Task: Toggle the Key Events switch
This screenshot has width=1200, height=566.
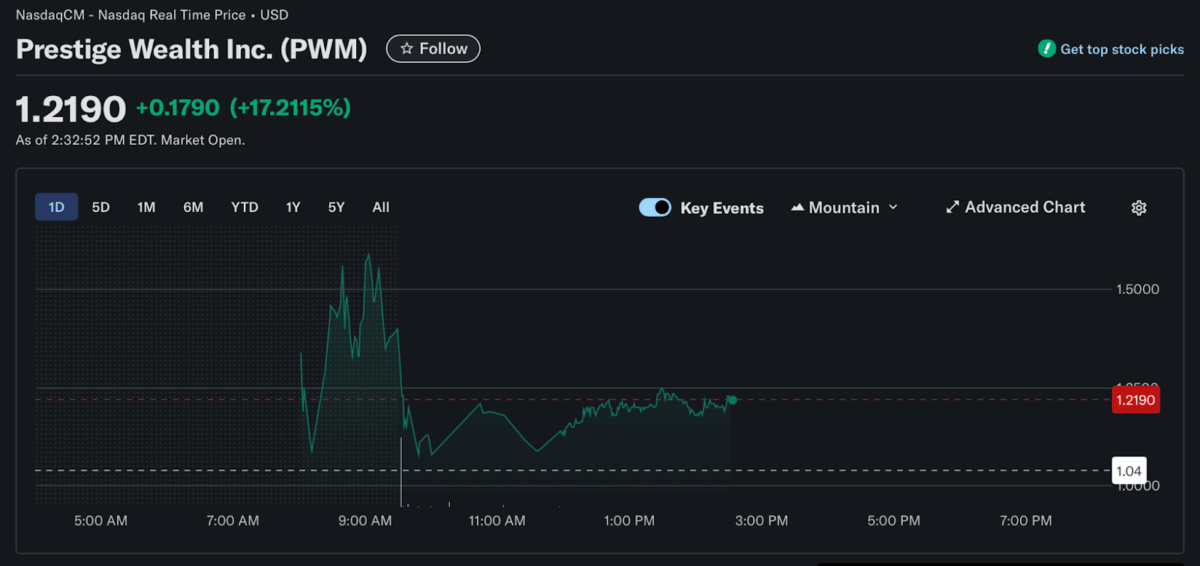Action: tap(655, 208)
